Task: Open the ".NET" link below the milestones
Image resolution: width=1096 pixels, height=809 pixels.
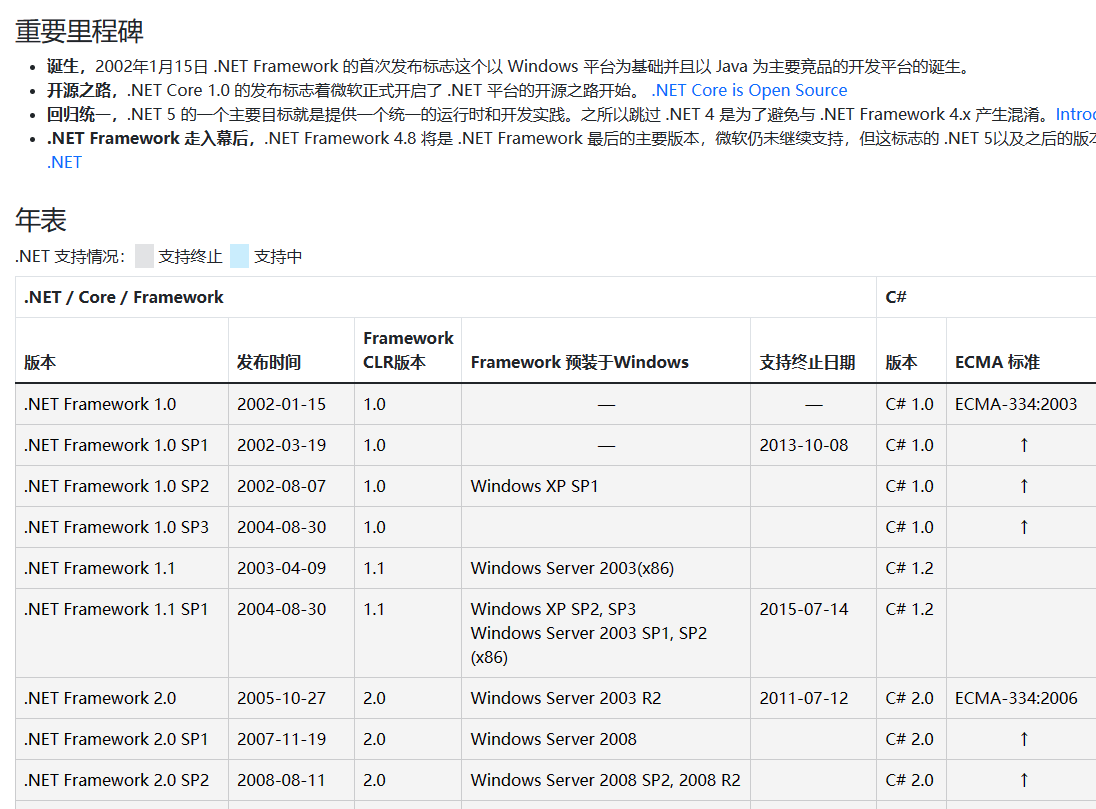Action: pyautogui.click(x=65, y=162)
